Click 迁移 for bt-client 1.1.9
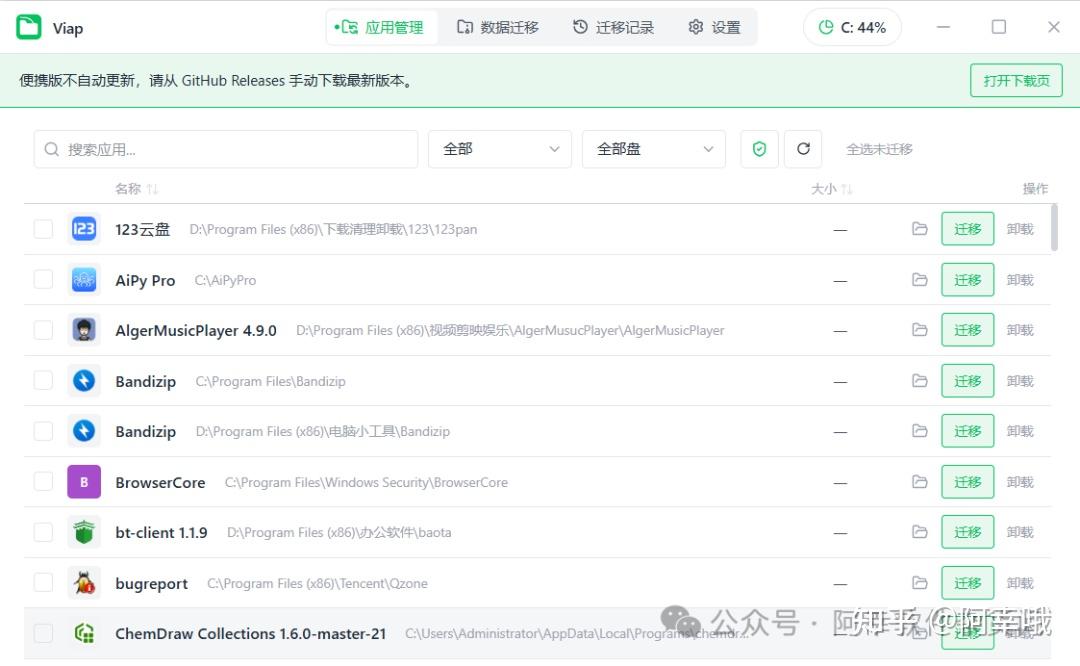1080x666 pixels. [x=968, y=532]
